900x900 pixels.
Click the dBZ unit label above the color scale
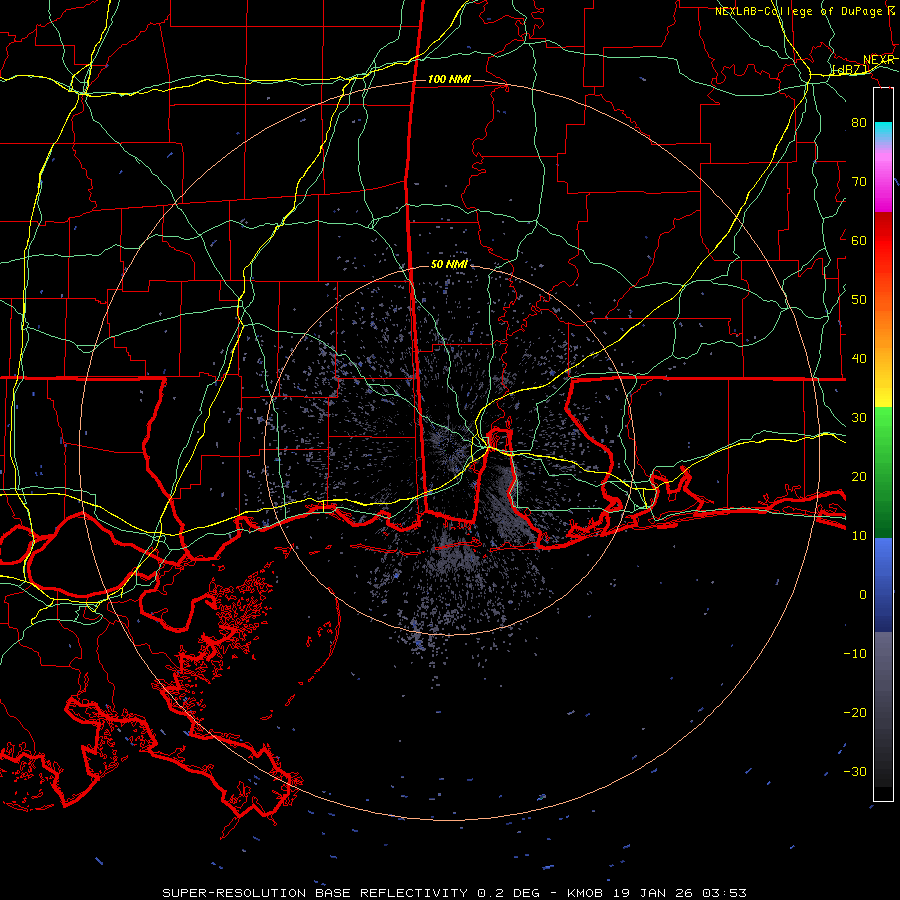tap(850, 69)
